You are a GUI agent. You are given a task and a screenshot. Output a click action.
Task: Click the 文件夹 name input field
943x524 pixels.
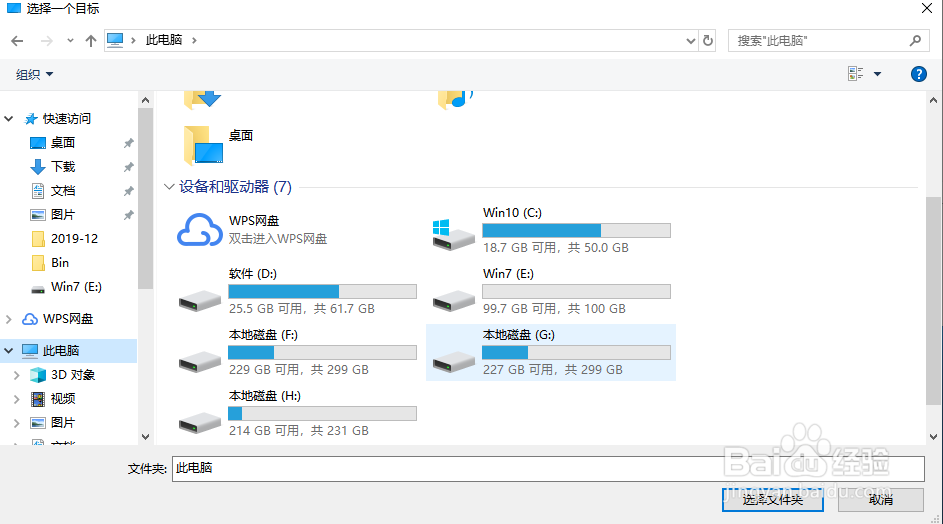(548, 469)
